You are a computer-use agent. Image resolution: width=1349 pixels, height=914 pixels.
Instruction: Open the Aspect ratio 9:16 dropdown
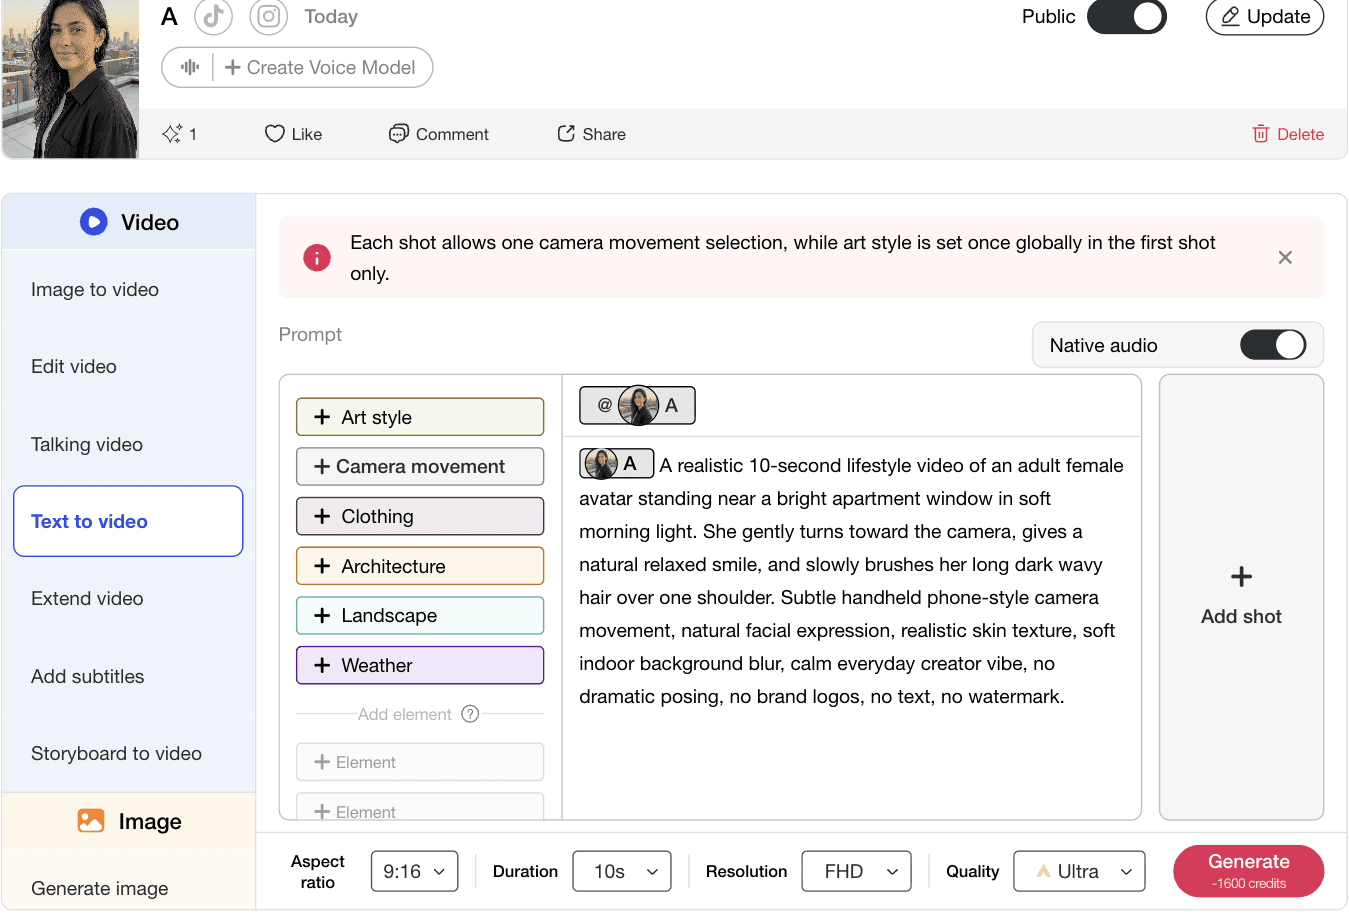[414, 871]
